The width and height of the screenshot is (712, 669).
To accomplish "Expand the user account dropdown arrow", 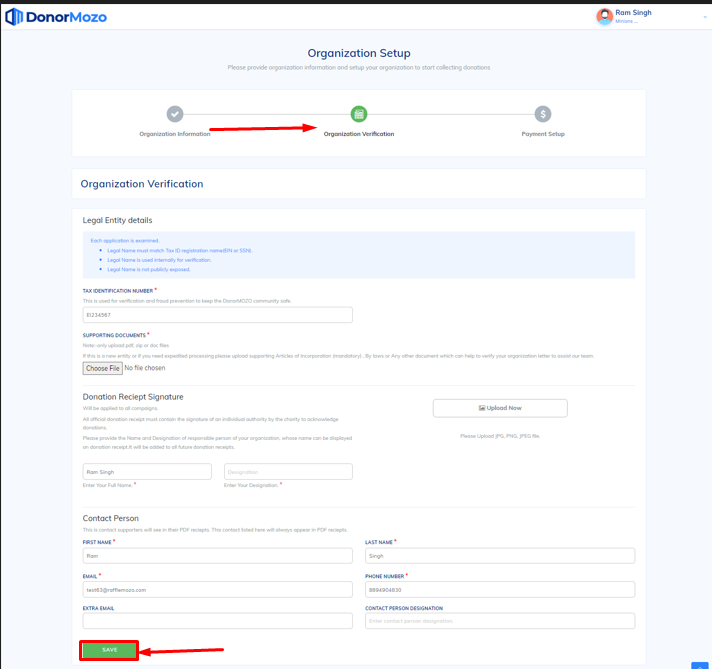I will coord(705,17).
